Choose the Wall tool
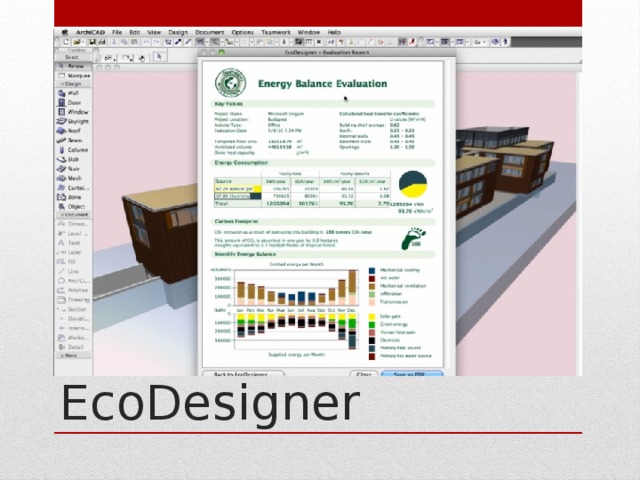 [73, 93]
